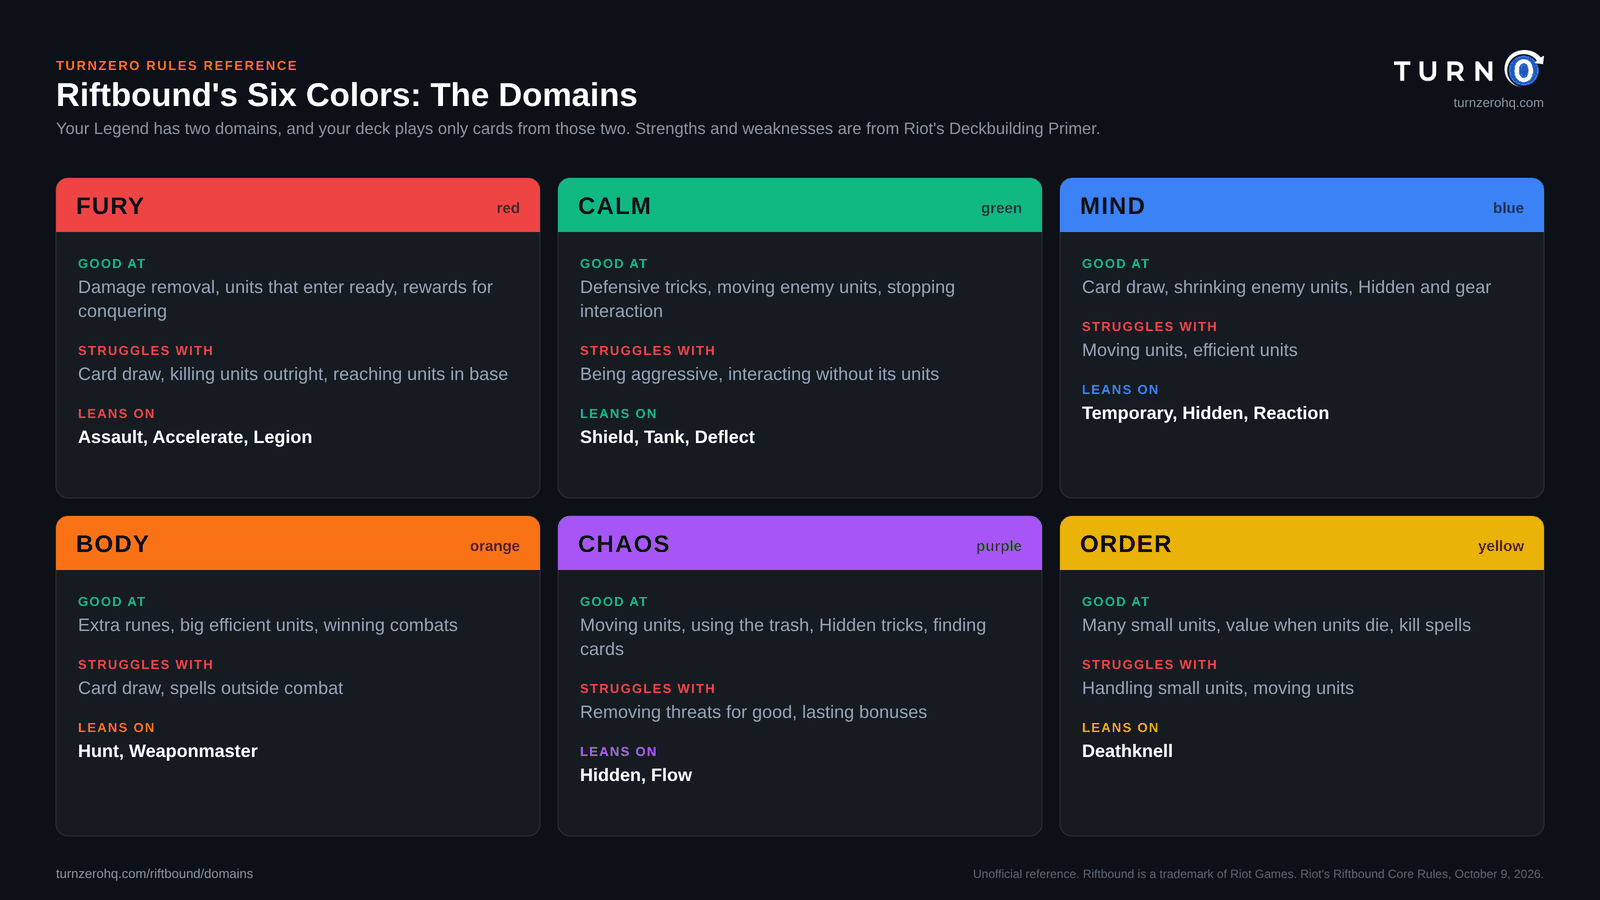Click Calm's 'Defensive tricks' strengths text
The height and width of the screenshot is (900, 1600).
coord(767,299)
